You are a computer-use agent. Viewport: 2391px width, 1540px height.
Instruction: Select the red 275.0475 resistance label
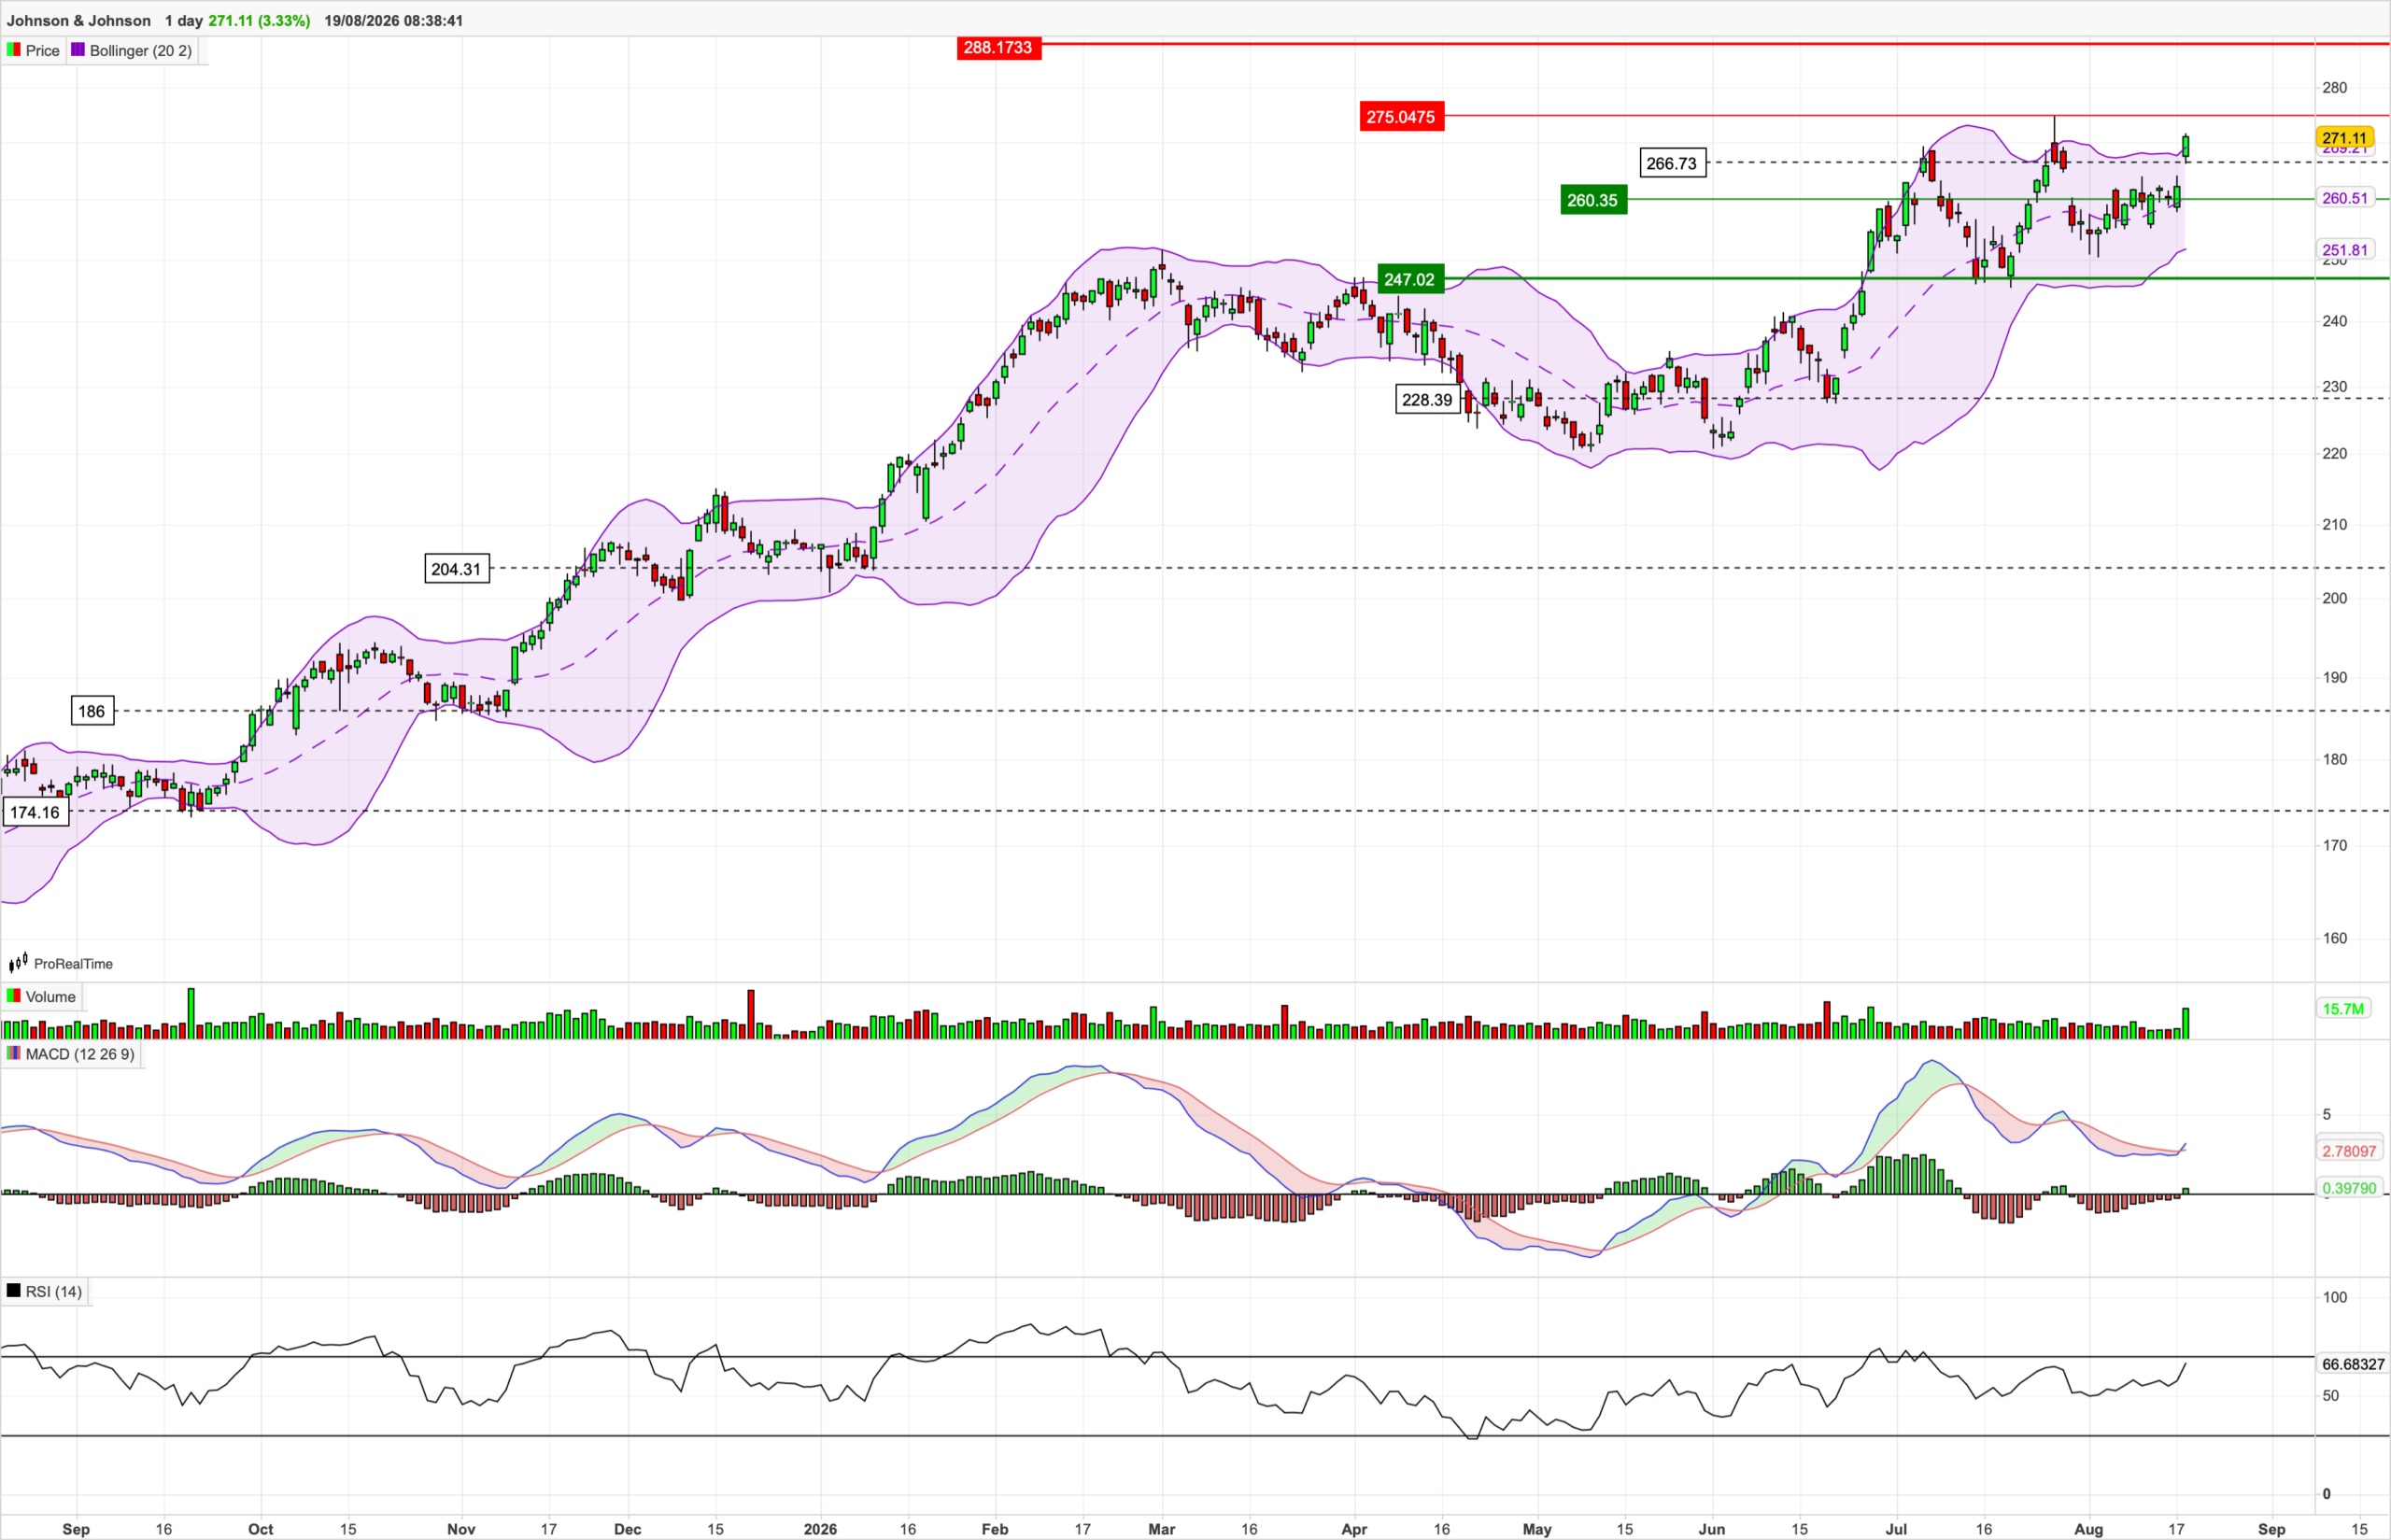point(1401,117)
